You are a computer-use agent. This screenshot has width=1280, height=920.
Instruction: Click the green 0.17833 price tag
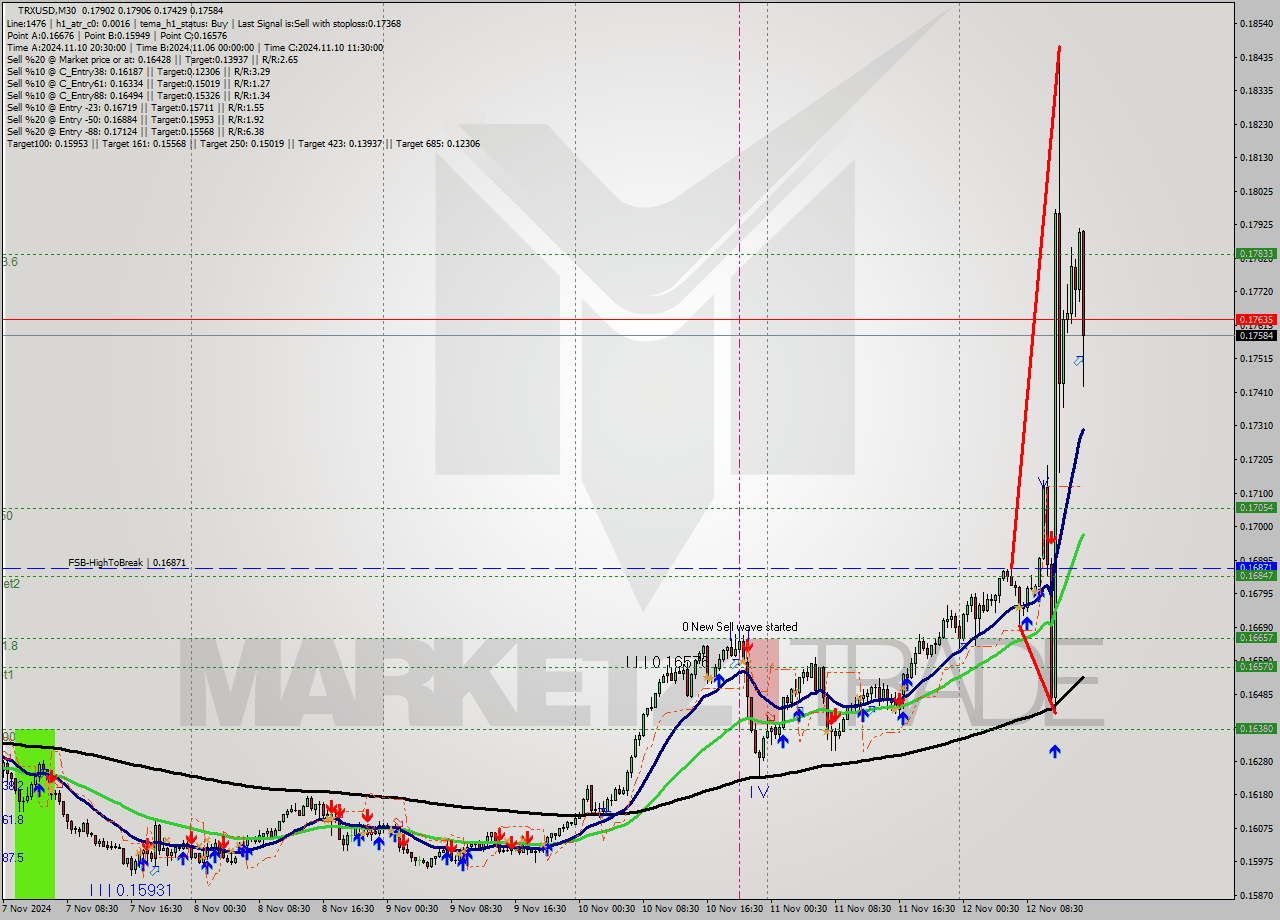tap(1257, 254)
